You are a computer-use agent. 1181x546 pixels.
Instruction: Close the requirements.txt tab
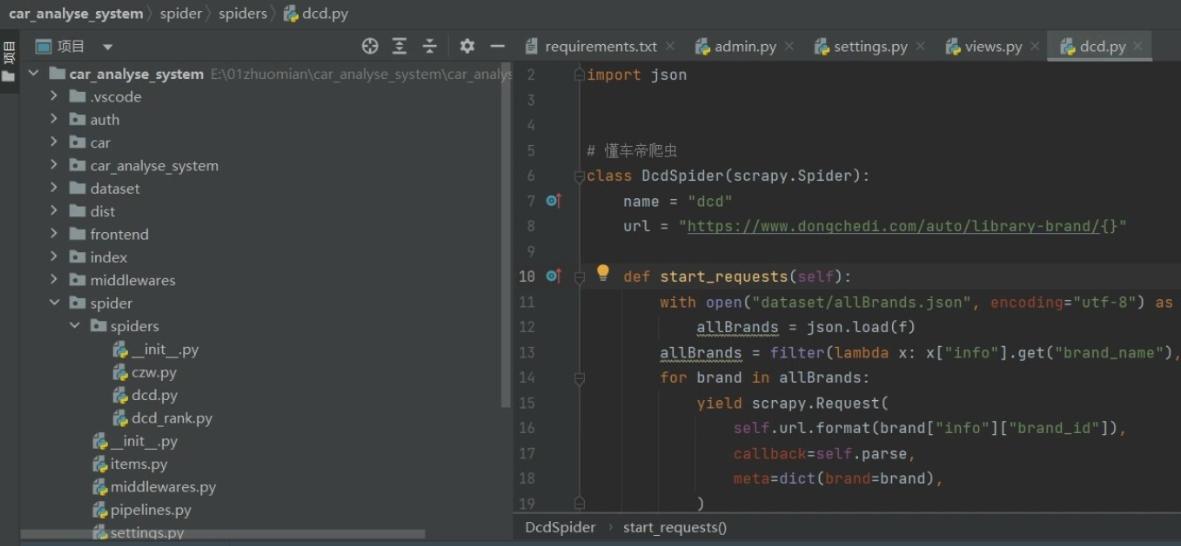(x=670, y=47)
